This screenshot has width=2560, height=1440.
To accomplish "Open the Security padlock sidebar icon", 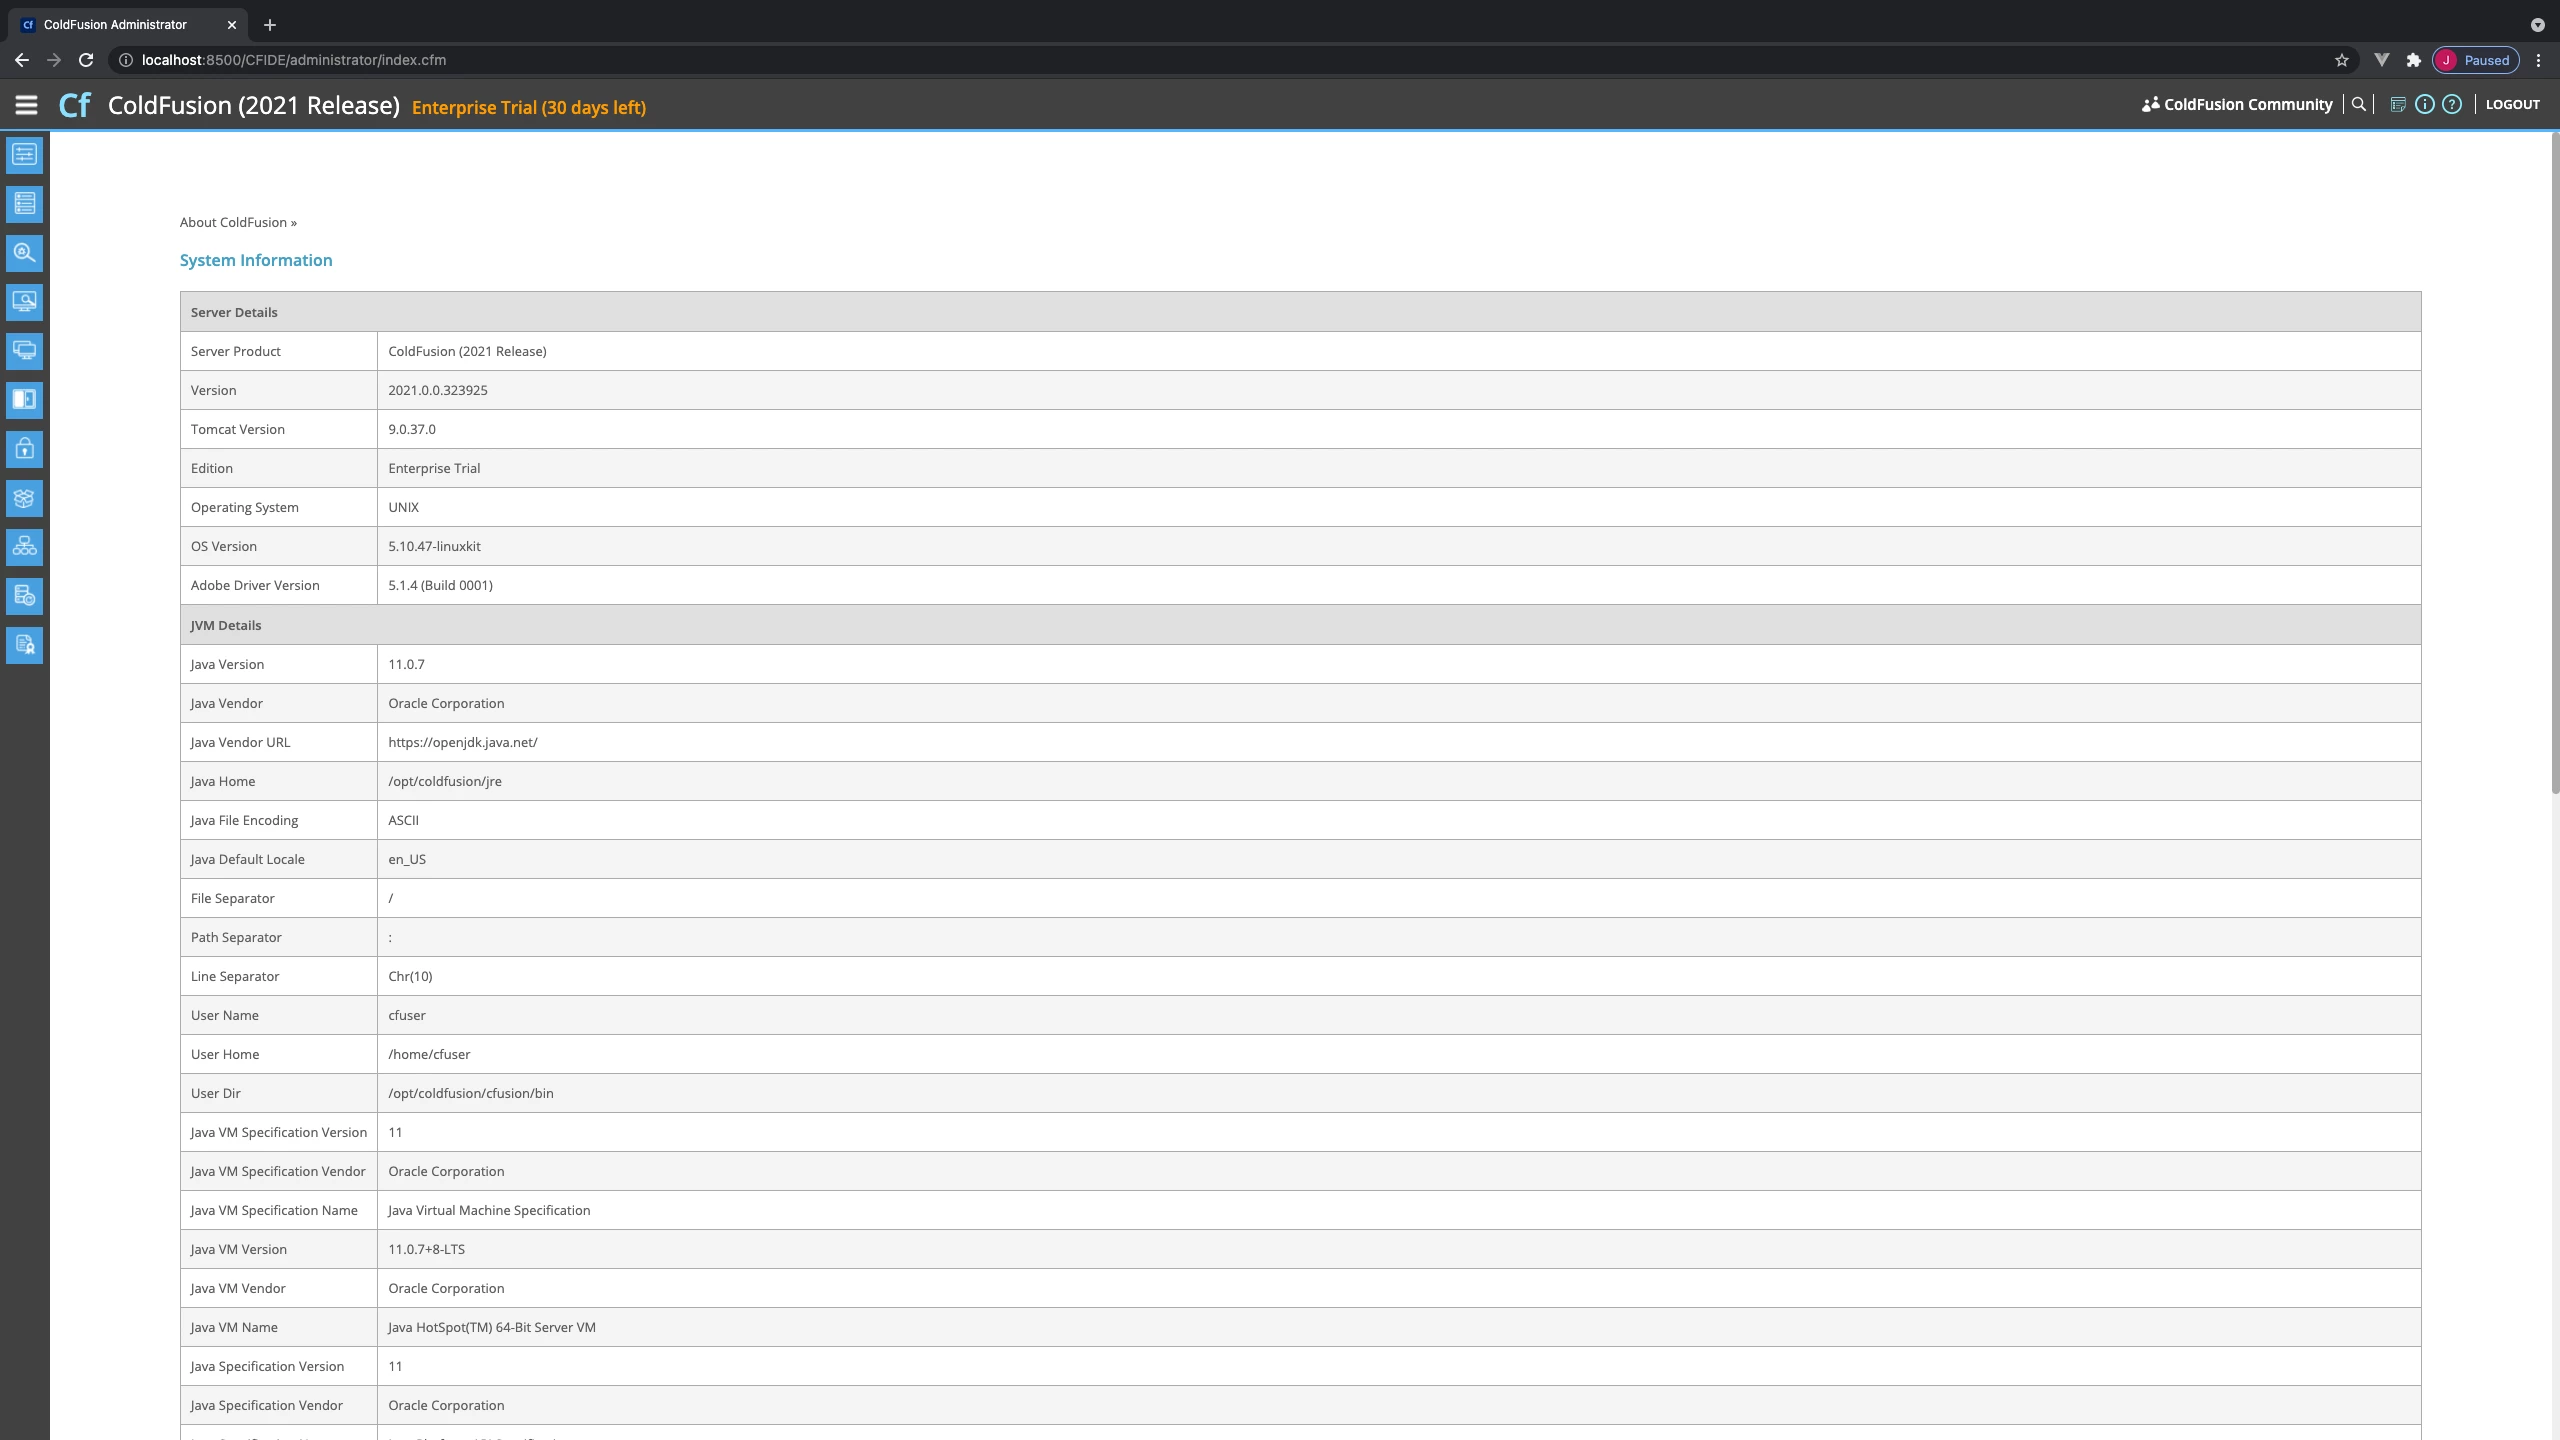I will tap(24, 449).
